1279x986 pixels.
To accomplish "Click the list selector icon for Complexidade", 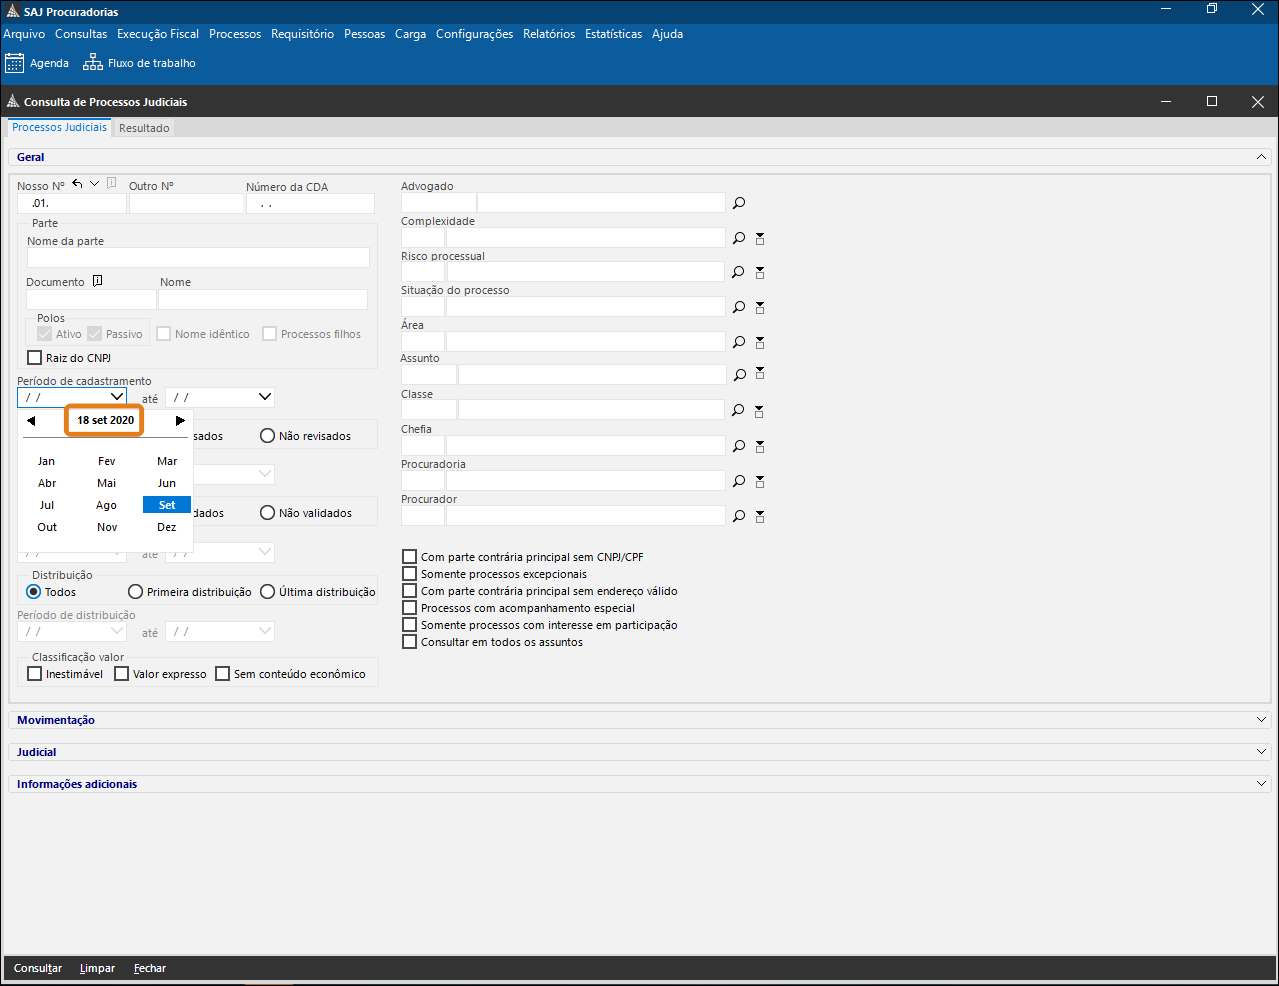I will coord(760,238).
